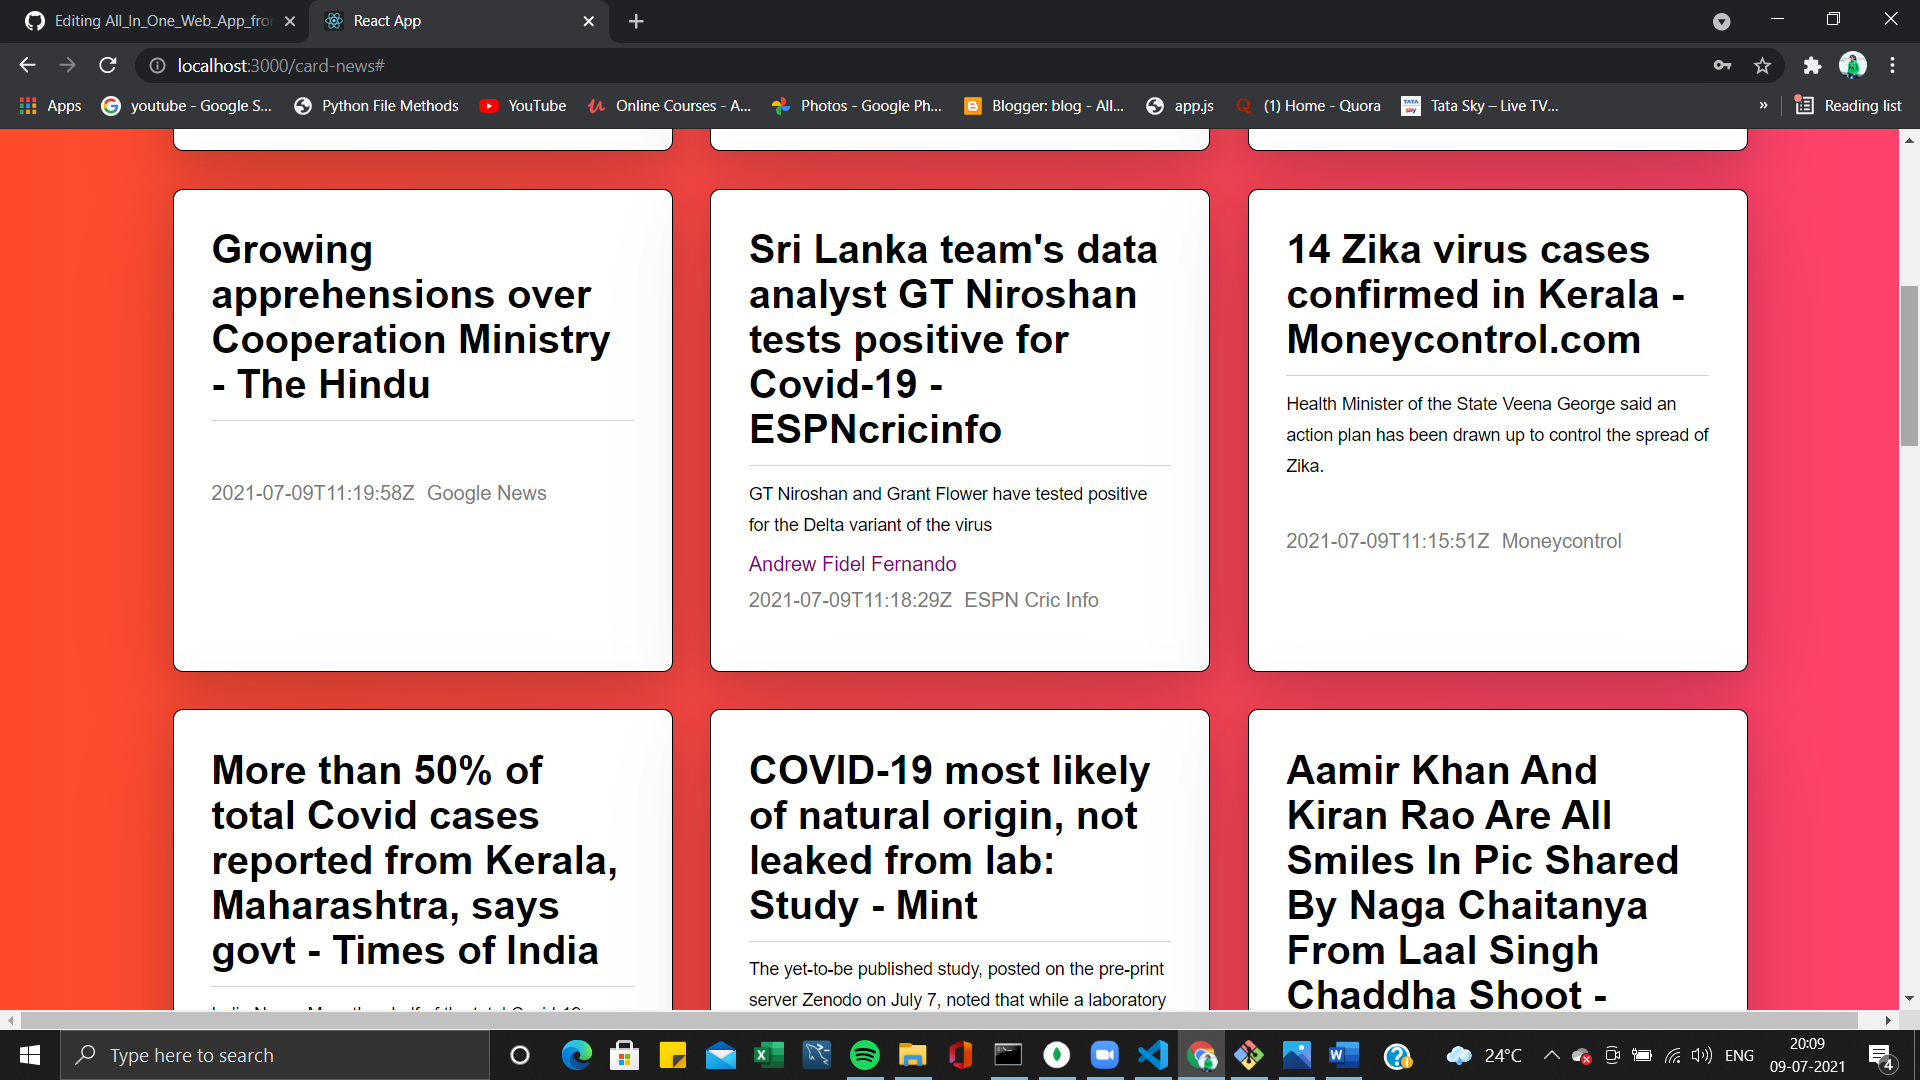Open the Apps bookmarks shortcut

click(x=51, y=105)
